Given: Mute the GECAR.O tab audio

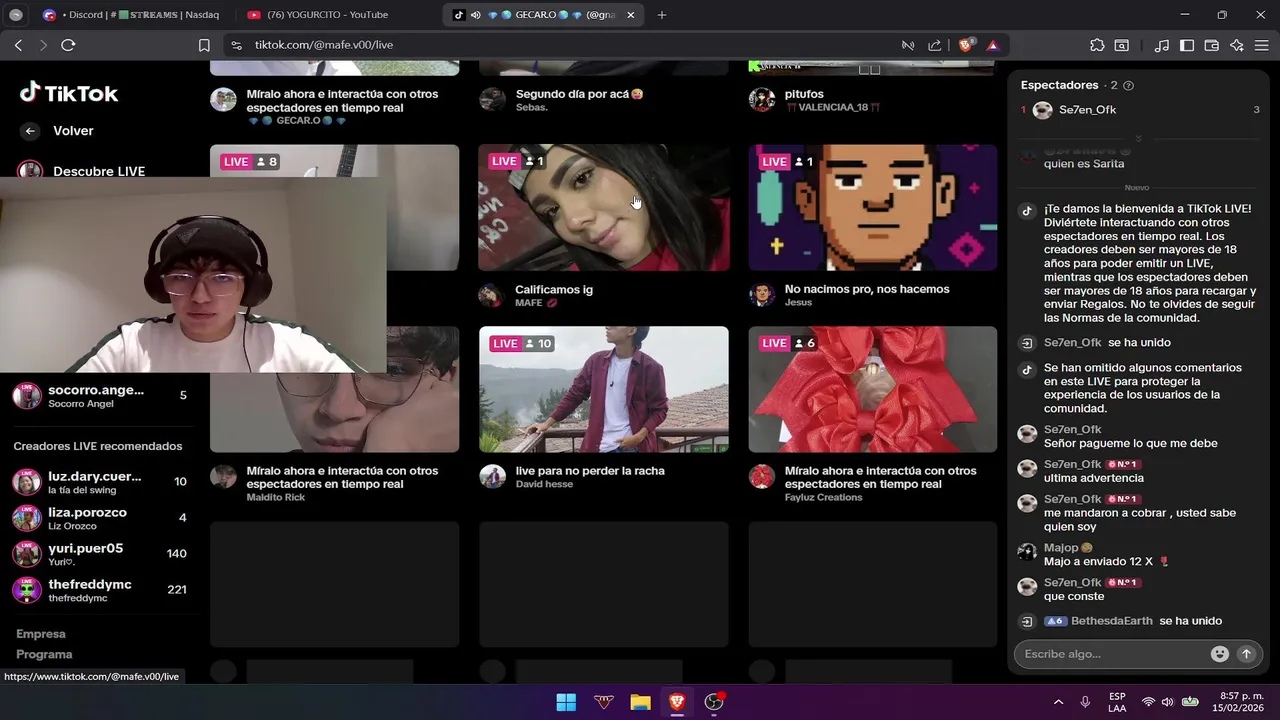Looking at the screenshot, I should pos(475,15).
